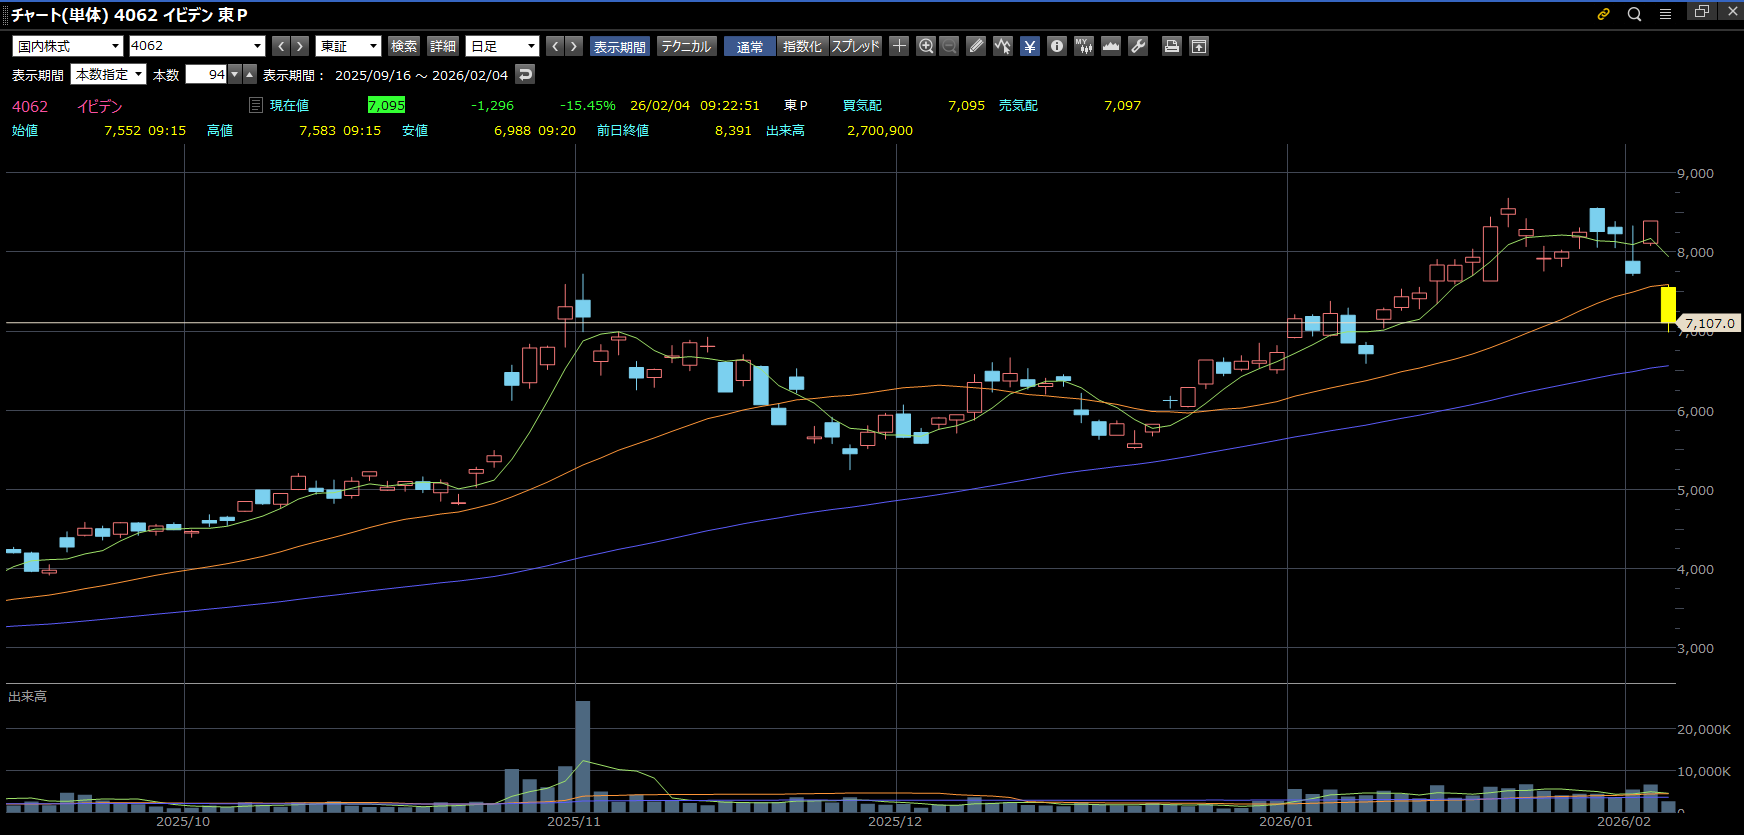Screen dimensions: 1744x835
Task: Click the 本数 bar count input field
Action: [206, 75]
